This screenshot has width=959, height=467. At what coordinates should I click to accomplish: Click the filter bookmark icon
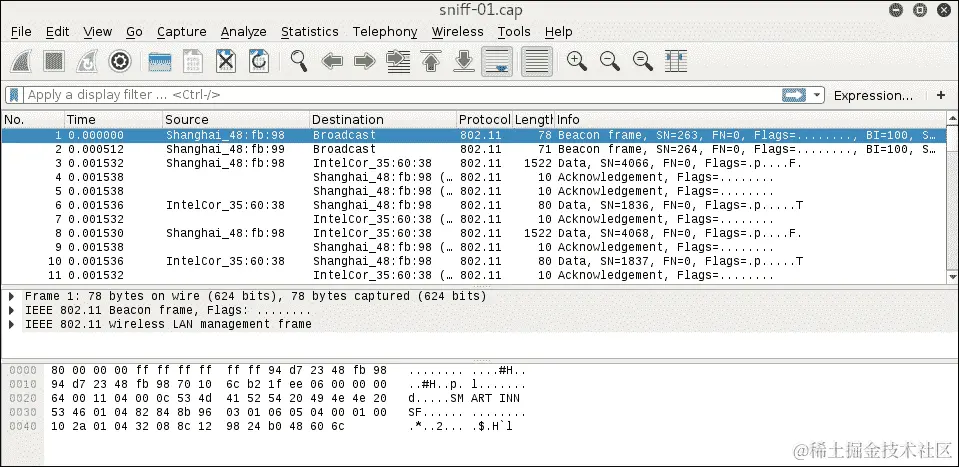15,95
